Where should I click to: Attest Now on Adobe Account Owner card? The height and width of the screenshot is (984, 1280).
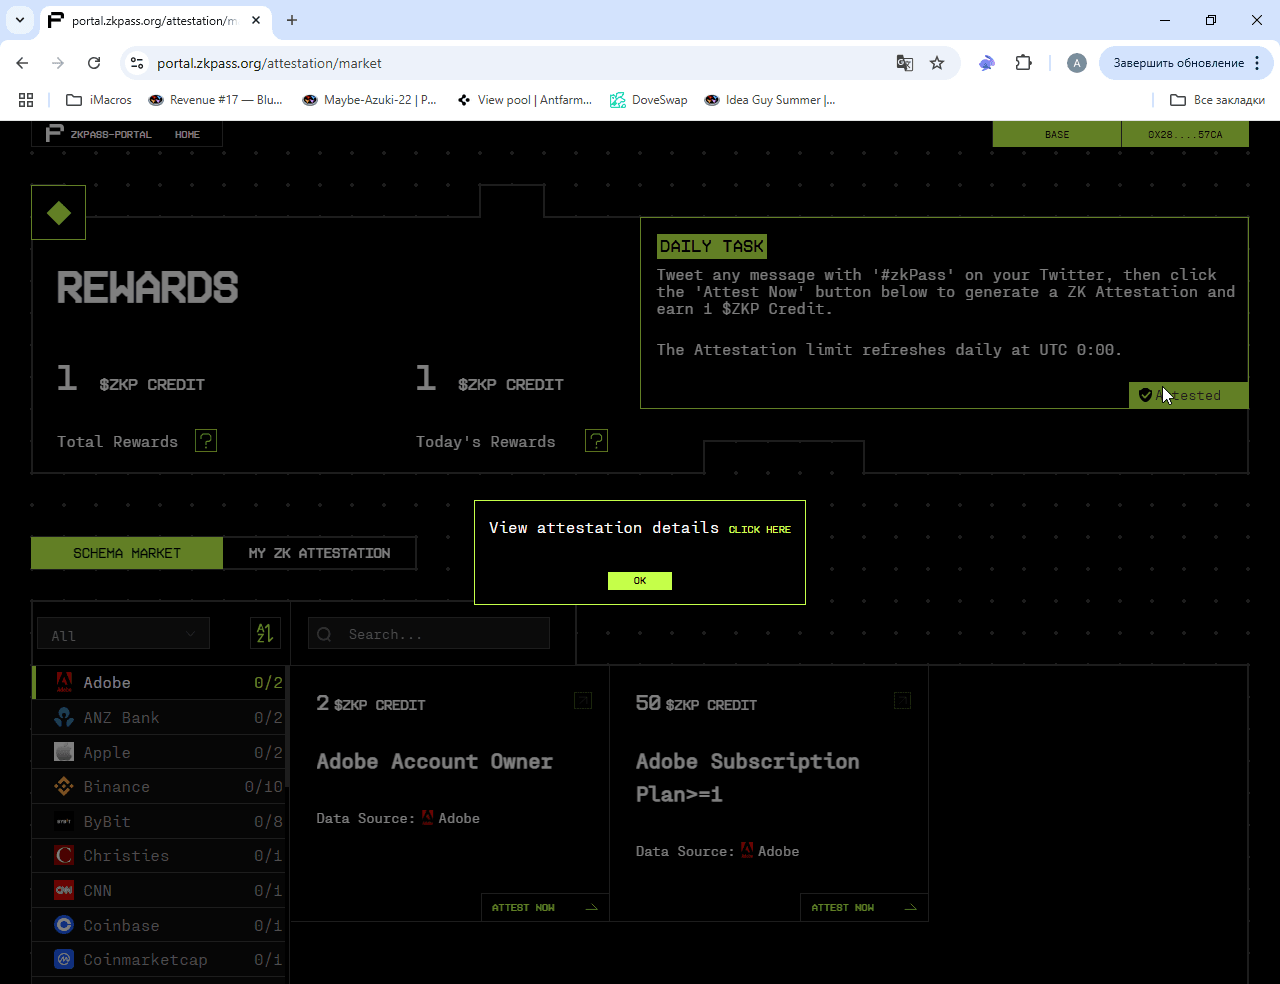[544, 907]
